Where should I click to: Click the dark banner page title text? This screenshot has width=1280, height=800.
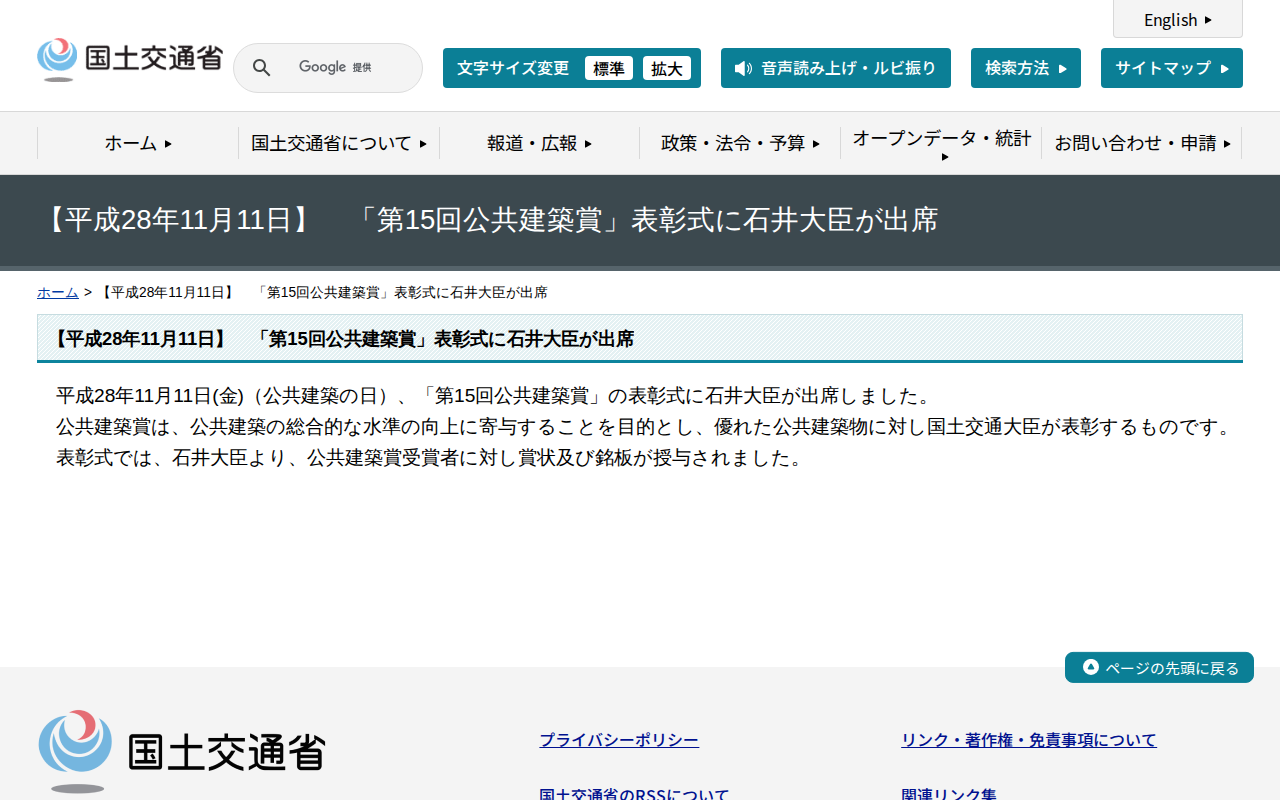click(490, 220)
